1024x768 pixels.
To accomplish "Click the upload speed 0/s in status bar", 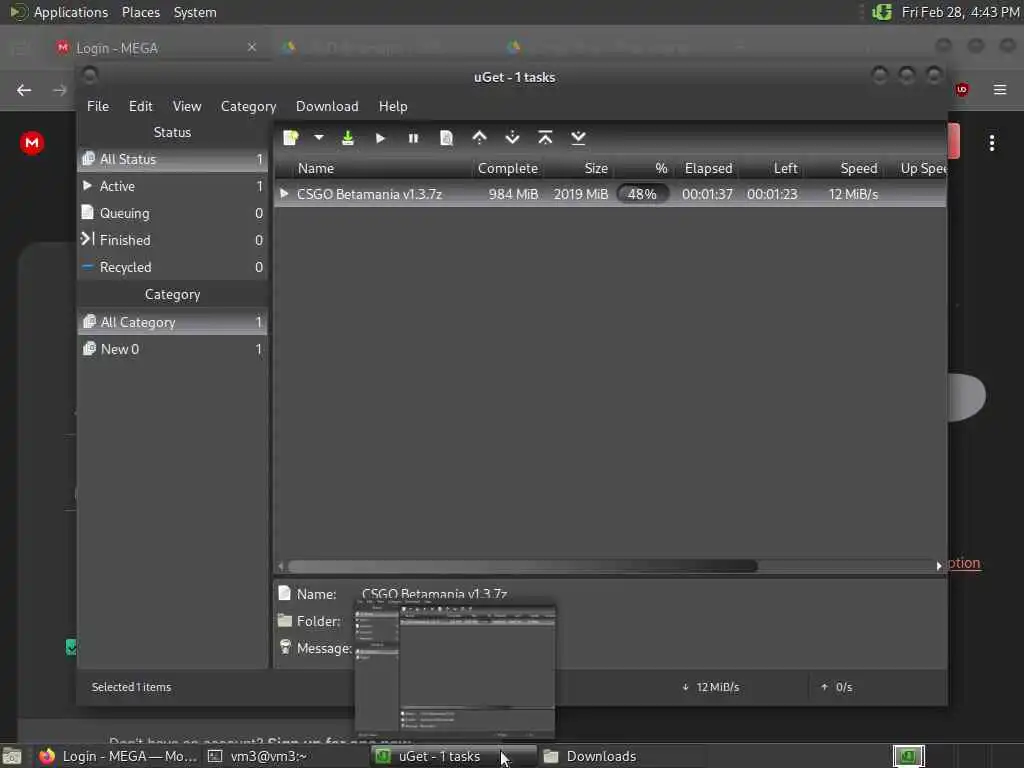I will coord(837,687).
